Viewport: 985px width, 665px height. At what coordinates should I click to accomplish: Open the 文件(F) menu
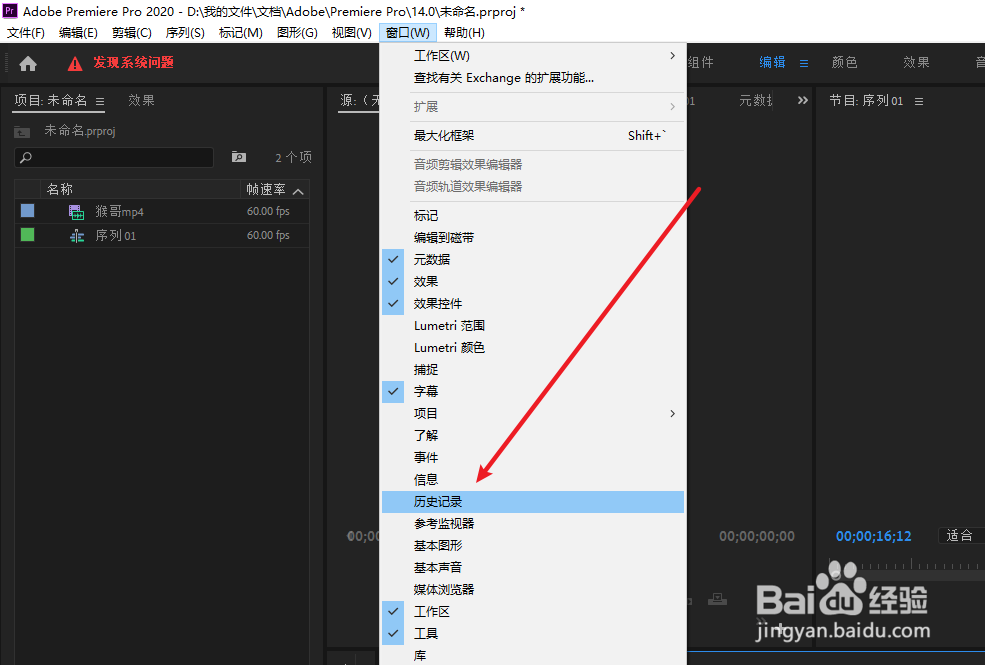tap(26, 33)
